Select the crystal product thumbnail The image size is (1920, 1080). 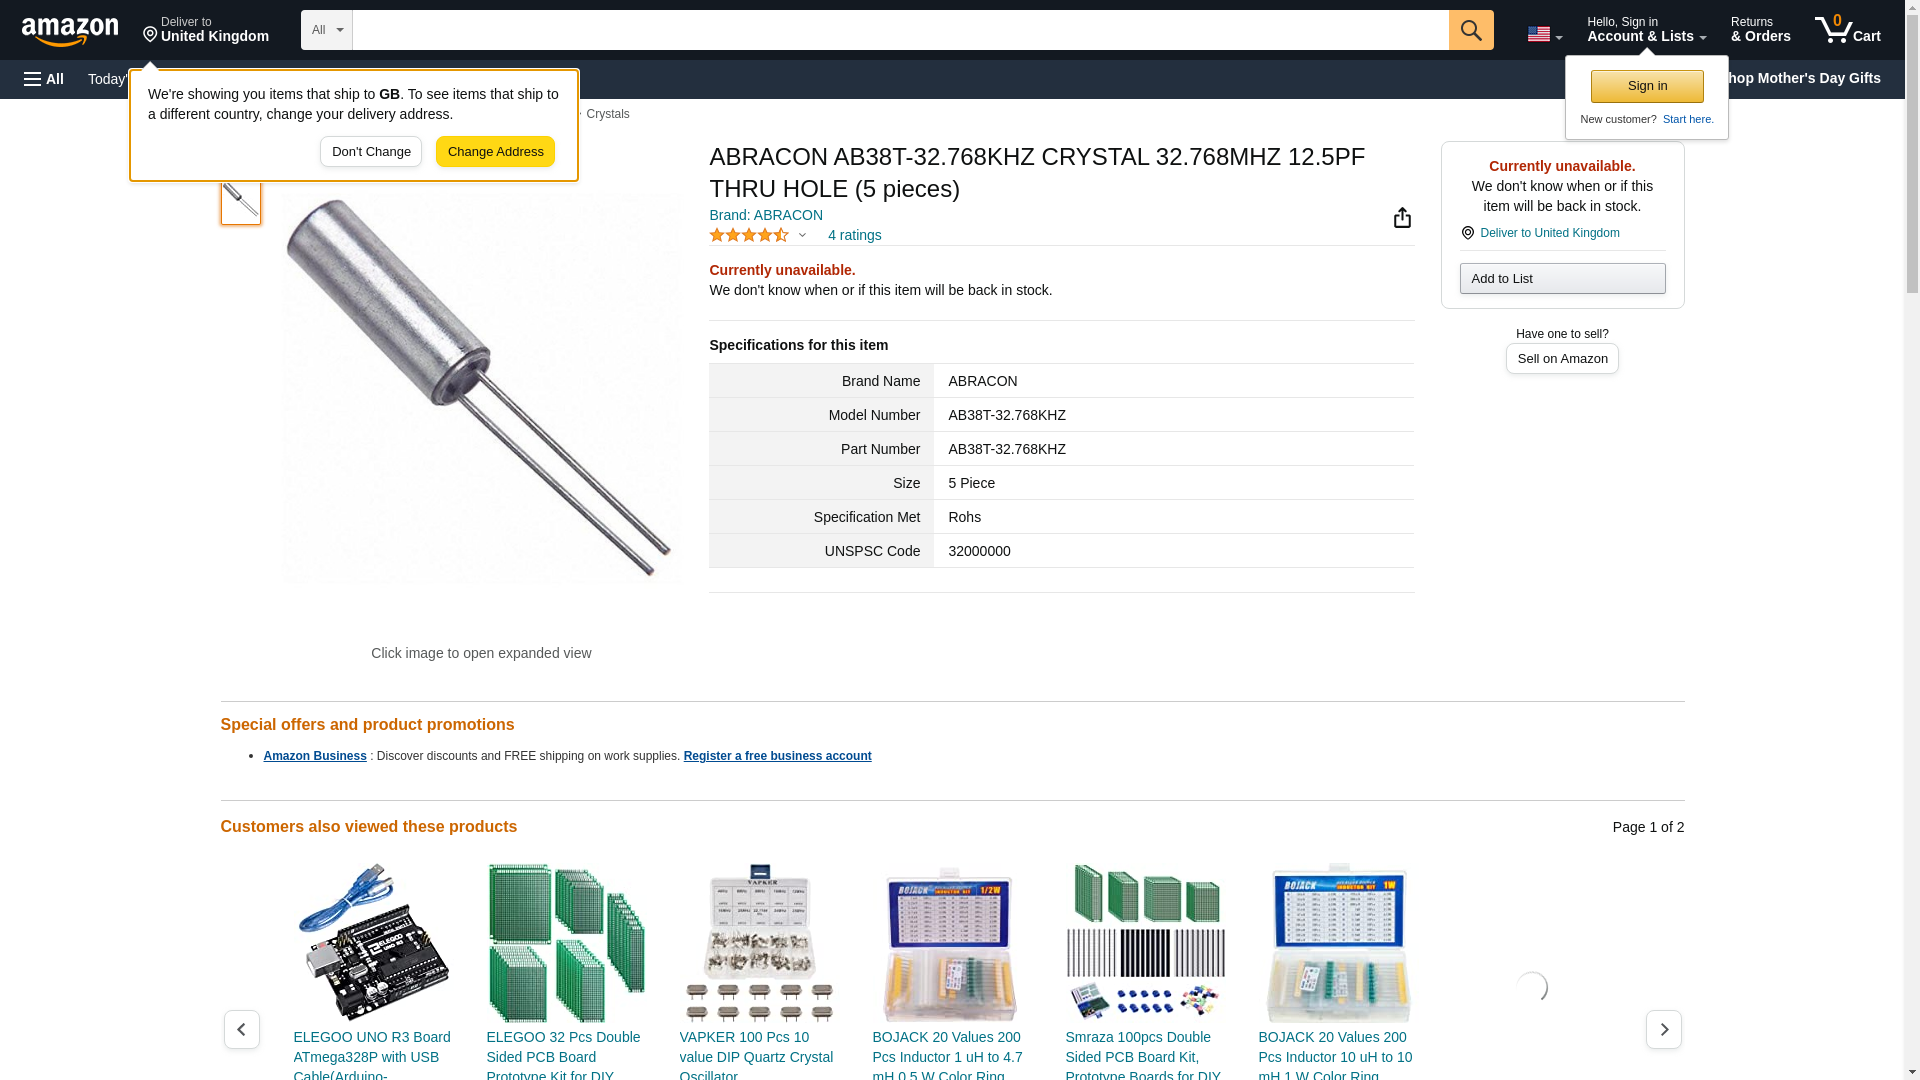pyautogui.click(x=241, y=201)
